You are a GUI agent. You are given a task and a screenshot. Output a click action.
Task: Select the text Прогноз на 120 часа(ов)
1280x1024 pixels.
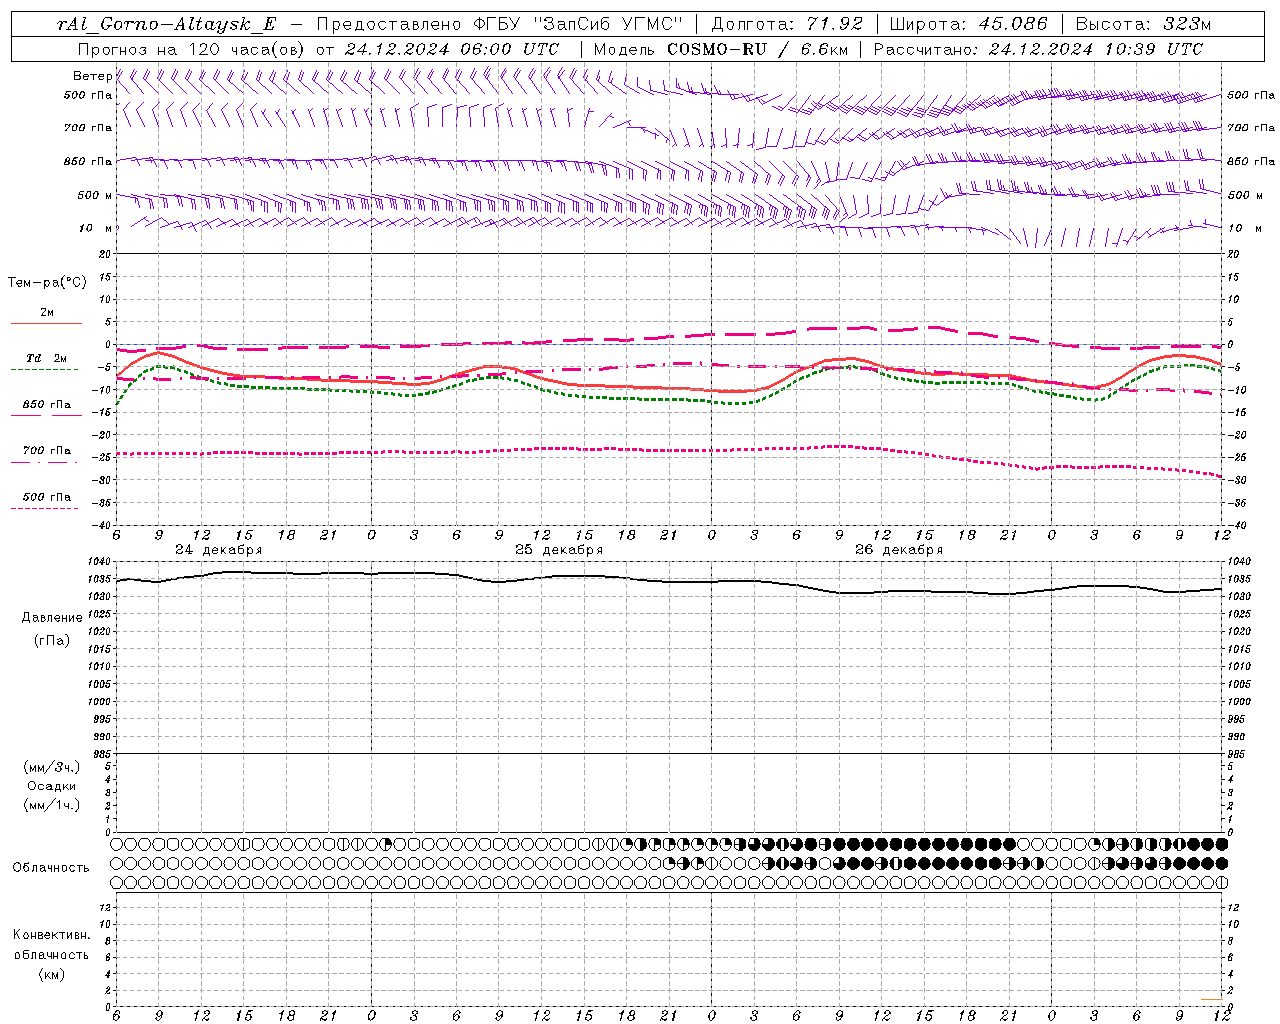191,49
